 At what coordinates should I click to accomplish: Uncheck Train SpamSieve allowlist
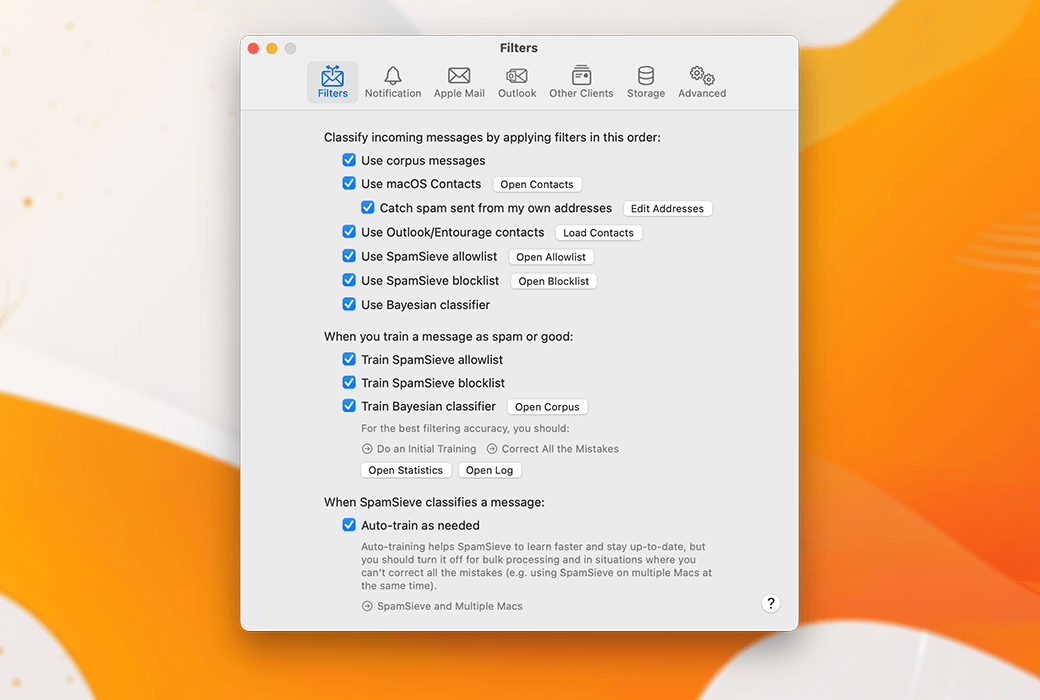click(349, 359)
